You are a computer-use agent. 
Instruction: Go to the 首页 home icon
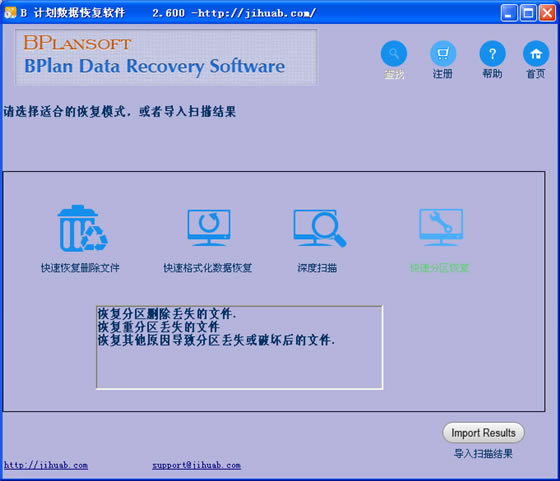(536, 54)
